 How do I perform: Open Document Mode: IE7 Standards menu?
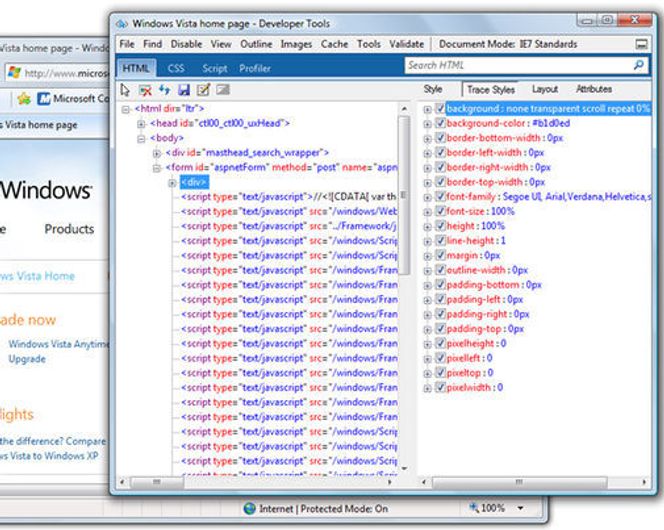pos(508,44)
